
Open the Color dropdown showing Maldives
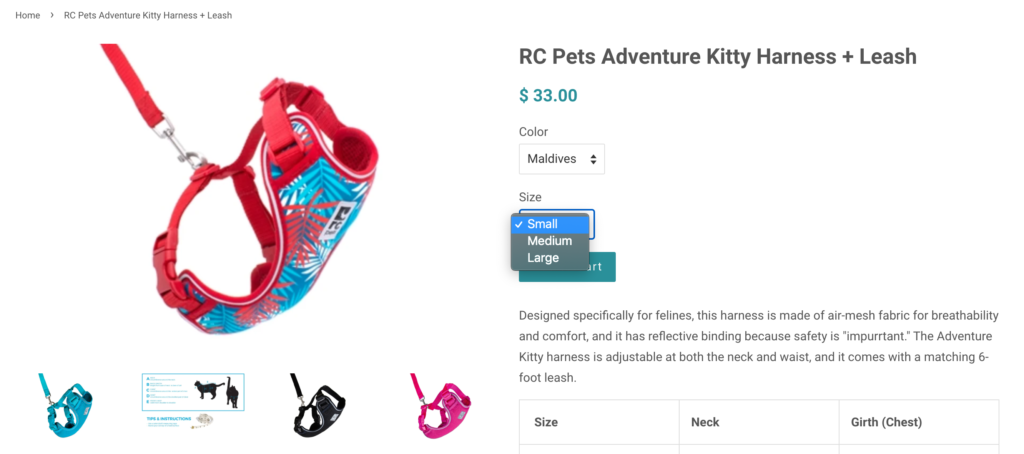[561, 159]
